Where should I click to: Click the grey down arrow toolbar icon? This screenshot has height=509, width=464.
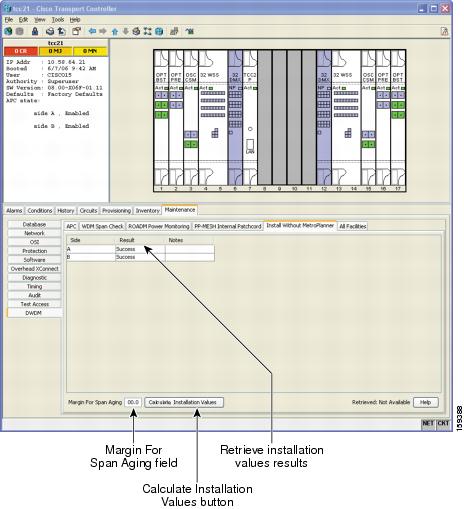126,31
